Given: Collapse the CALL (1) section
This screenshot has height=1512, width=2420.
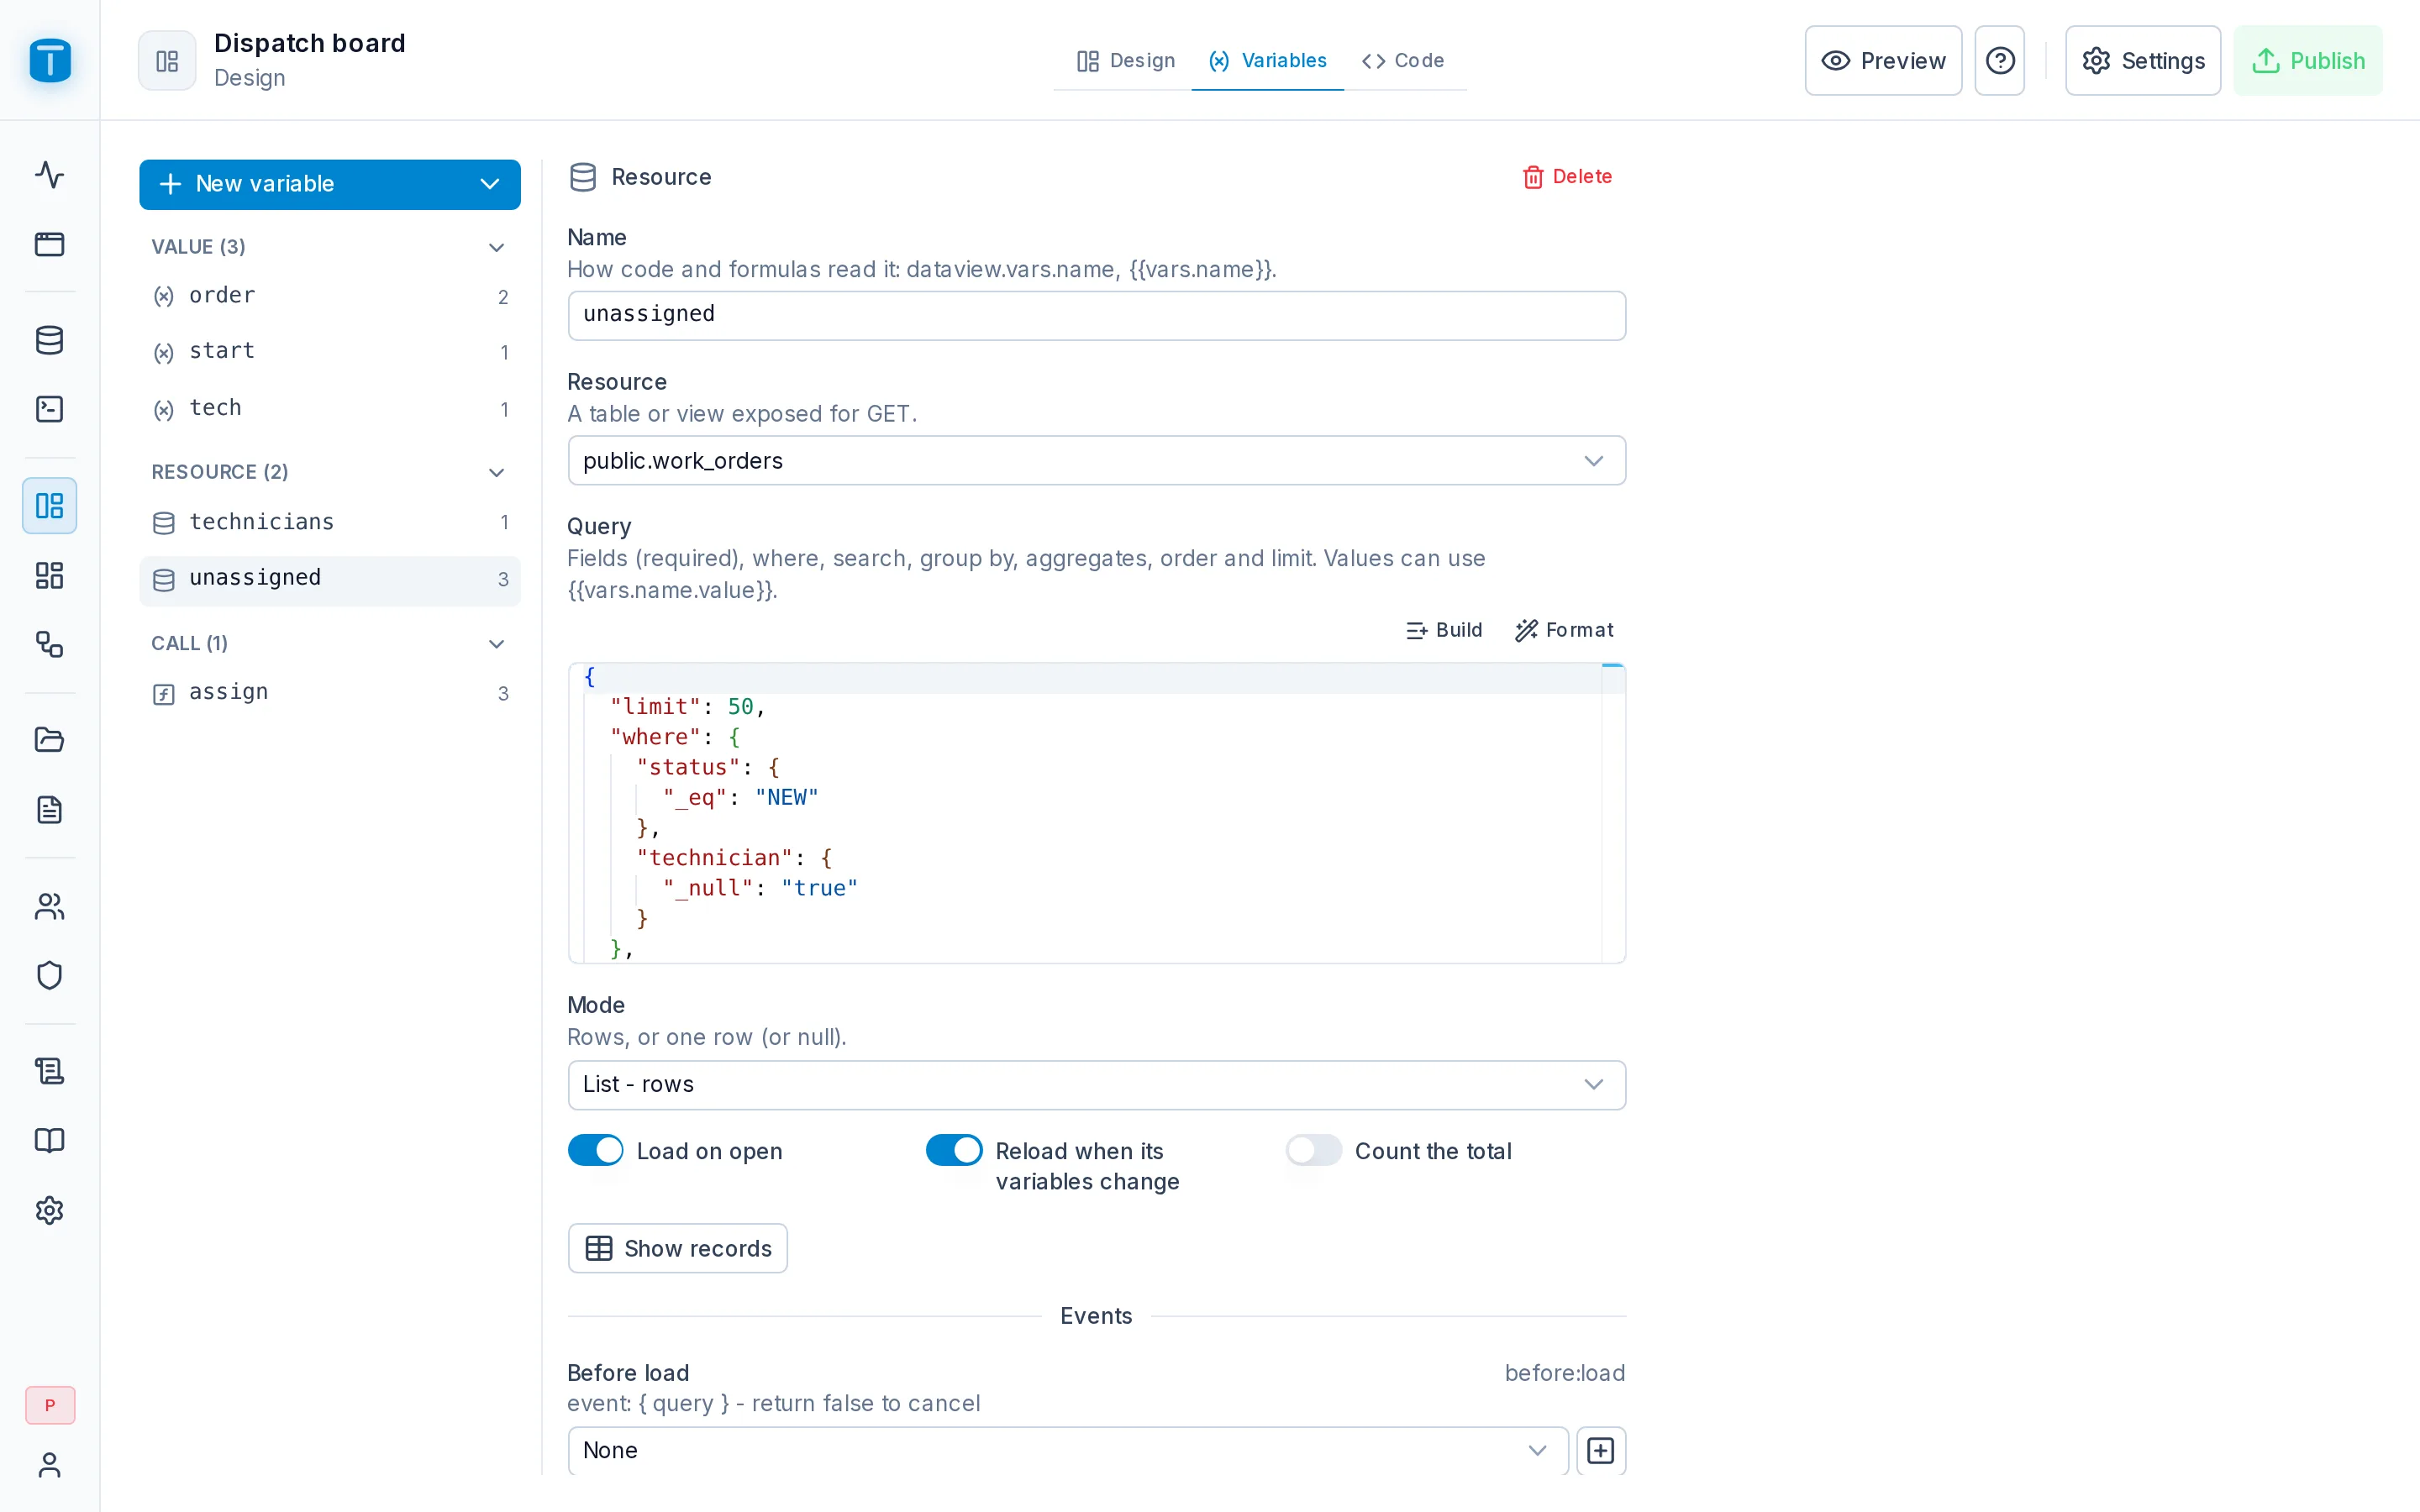Looking at the screenshot, I should point(329,643).
